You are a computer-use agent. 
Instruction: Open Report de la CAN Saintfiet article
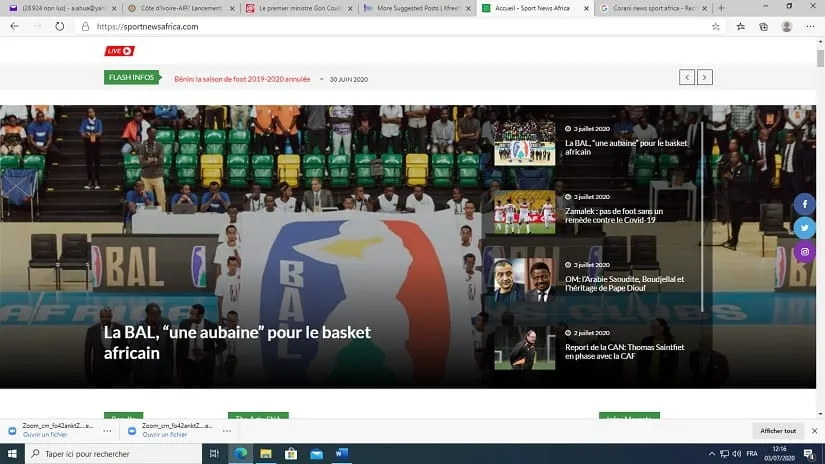click(625, 351)
